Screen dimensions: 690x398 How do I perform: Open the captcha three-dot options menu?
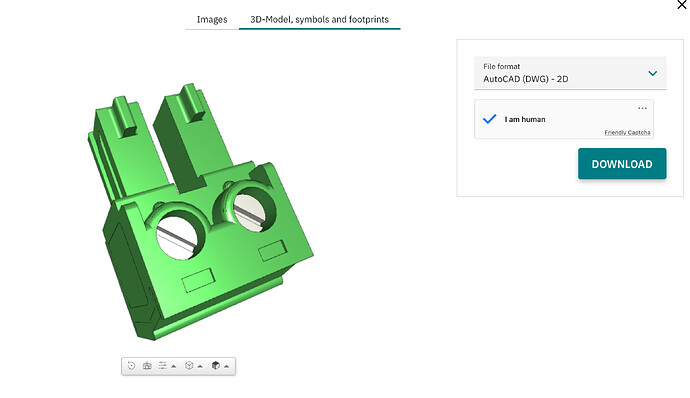coord(642,108)
